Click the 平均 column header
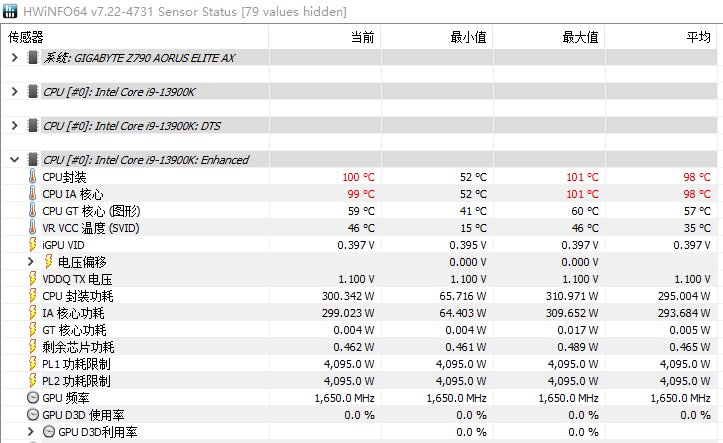 pyautogui.click(x=661, y=37)
